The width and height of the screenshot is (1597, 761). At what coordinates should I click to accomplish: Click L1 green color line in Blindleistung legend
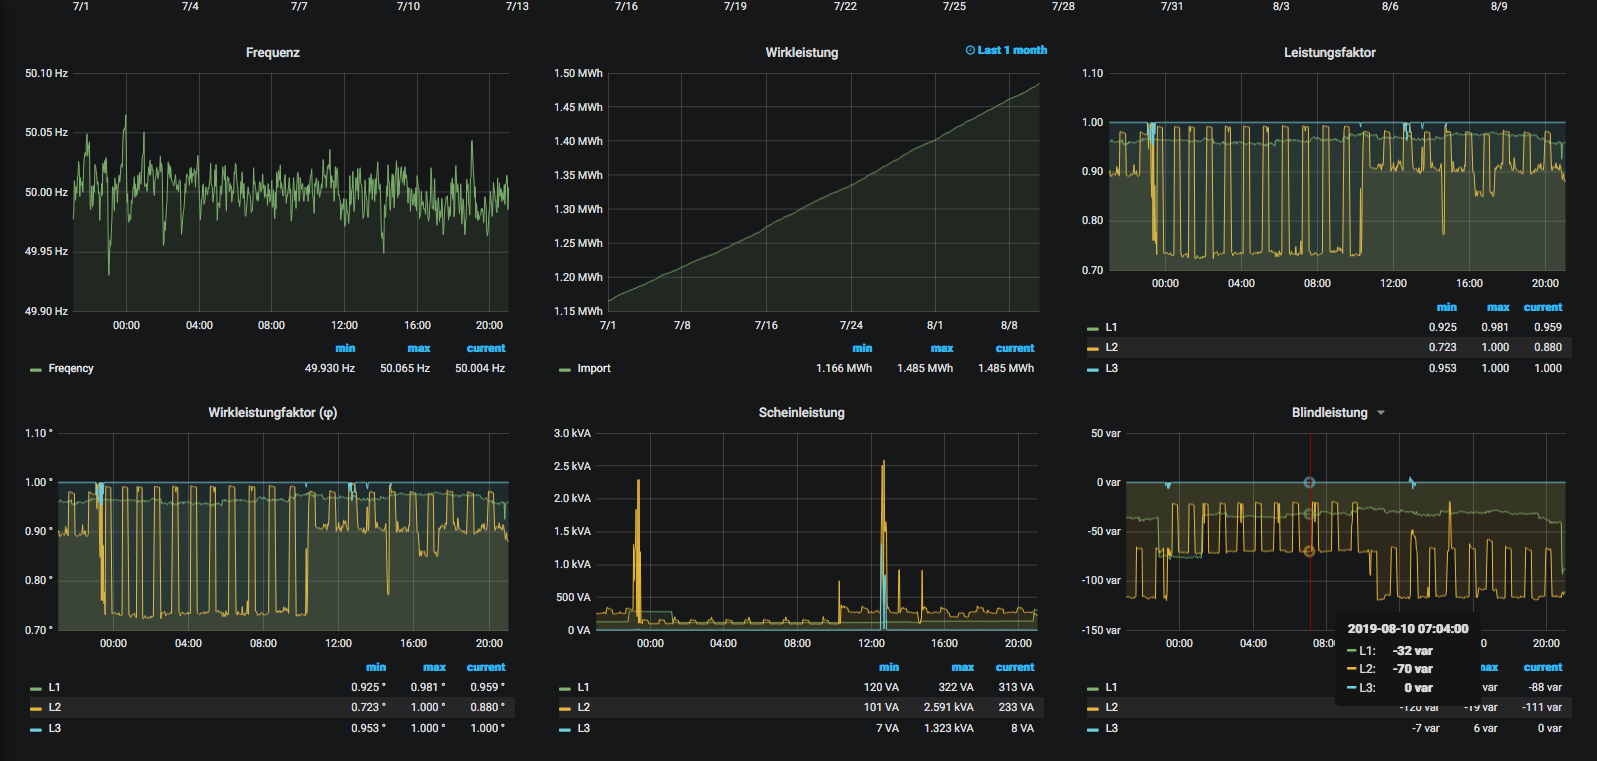[x=1093, y=688]
